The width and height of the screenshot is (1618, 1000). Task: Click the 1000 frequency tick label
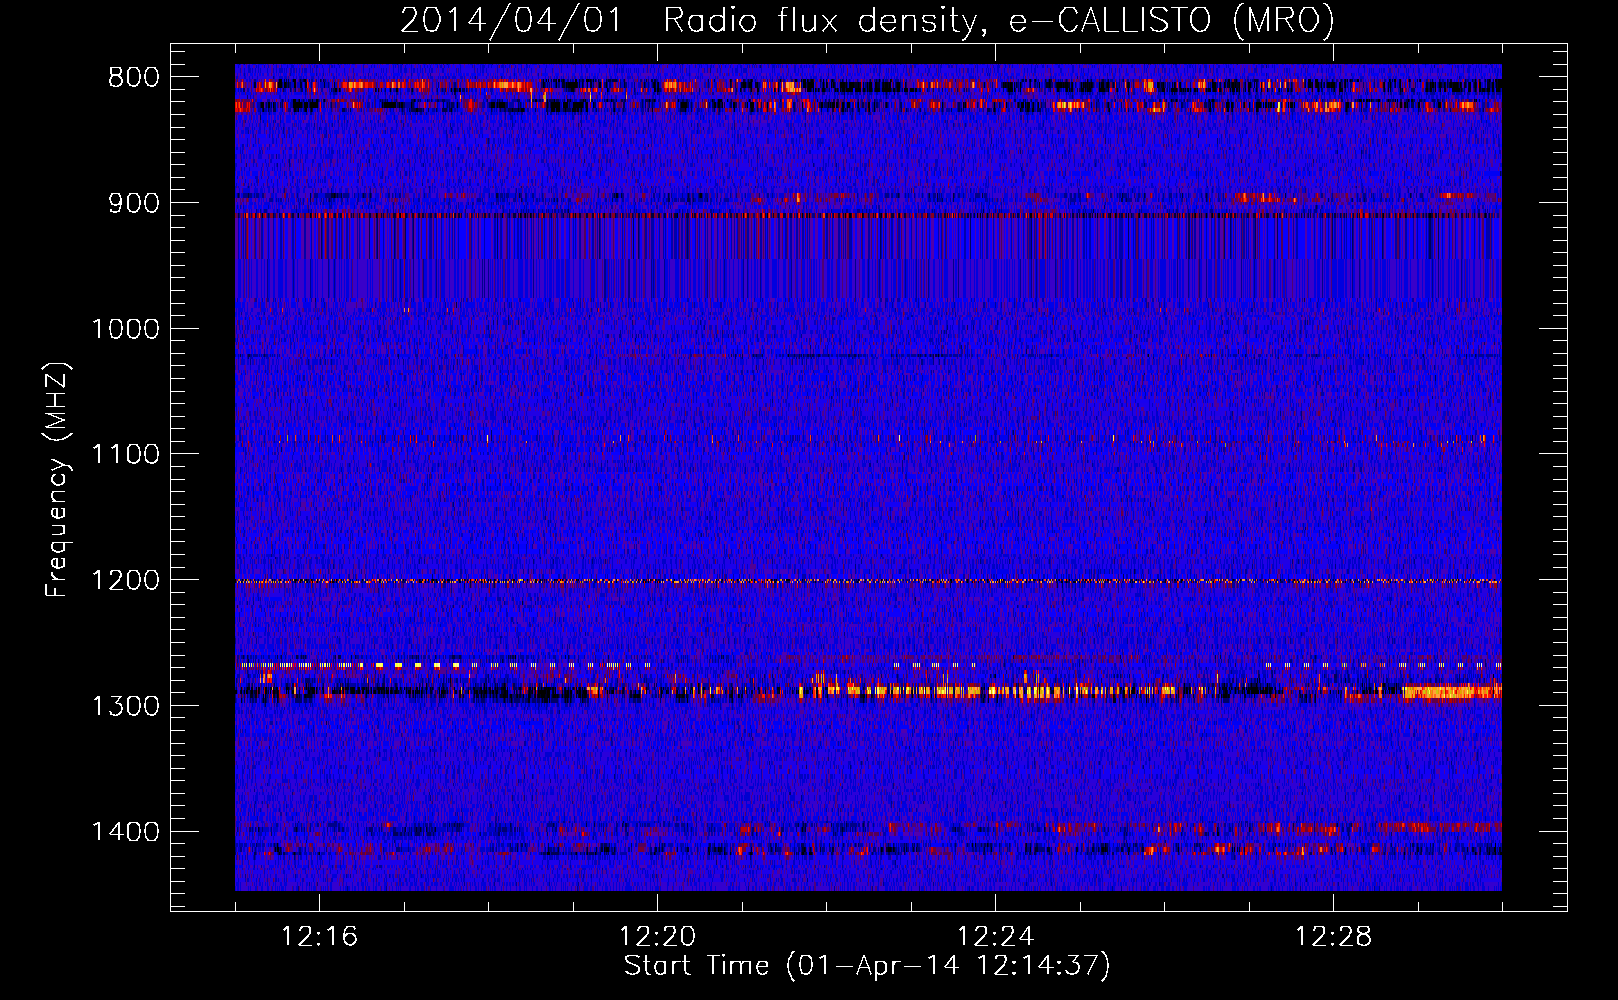click(x=125, y=329)
